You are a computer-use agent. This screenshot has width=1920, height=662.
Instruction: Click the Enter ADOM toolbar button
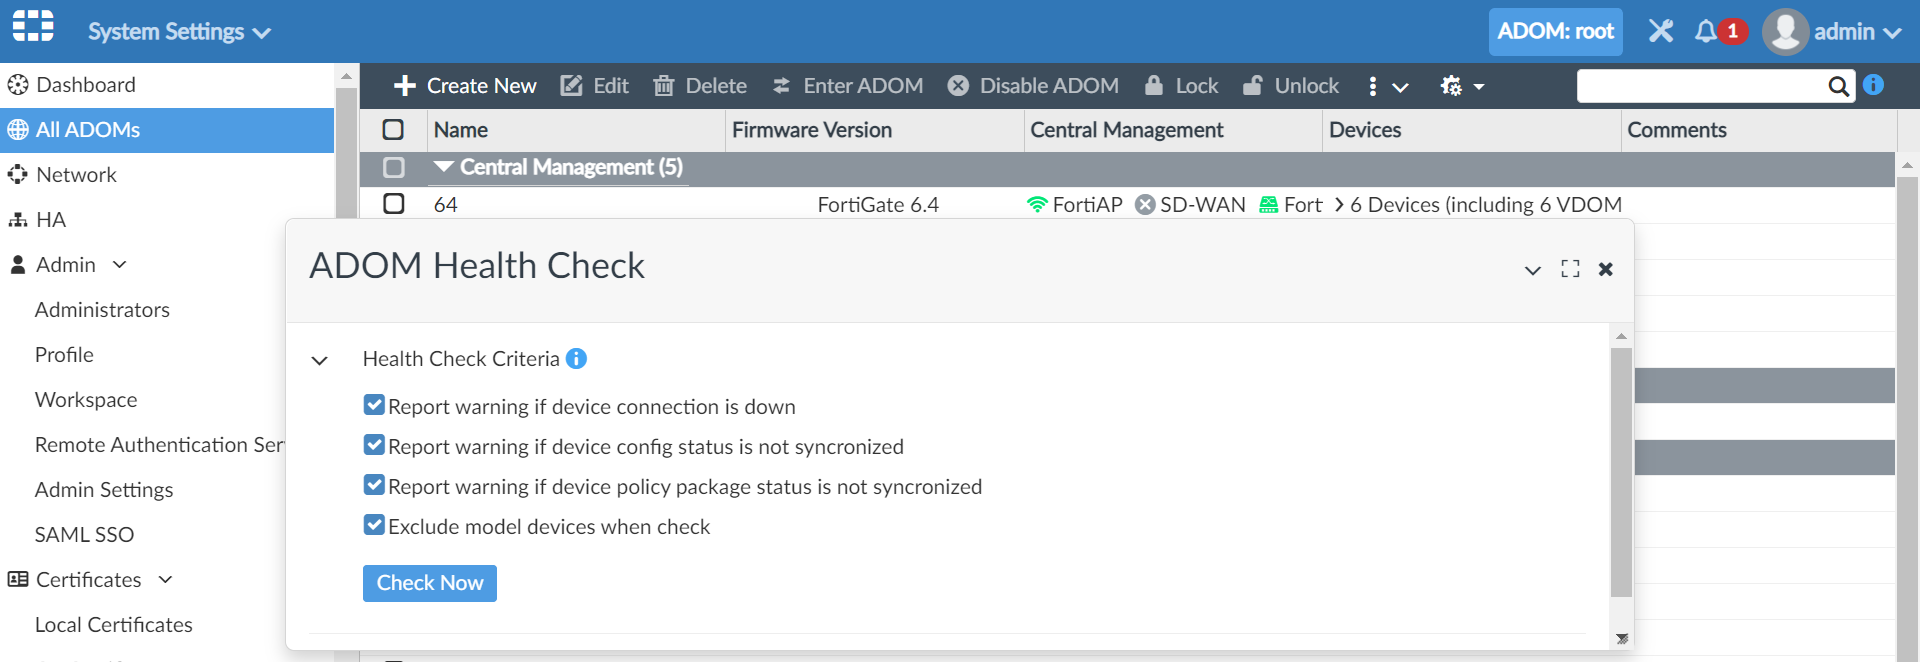click(x=848, y=86)
